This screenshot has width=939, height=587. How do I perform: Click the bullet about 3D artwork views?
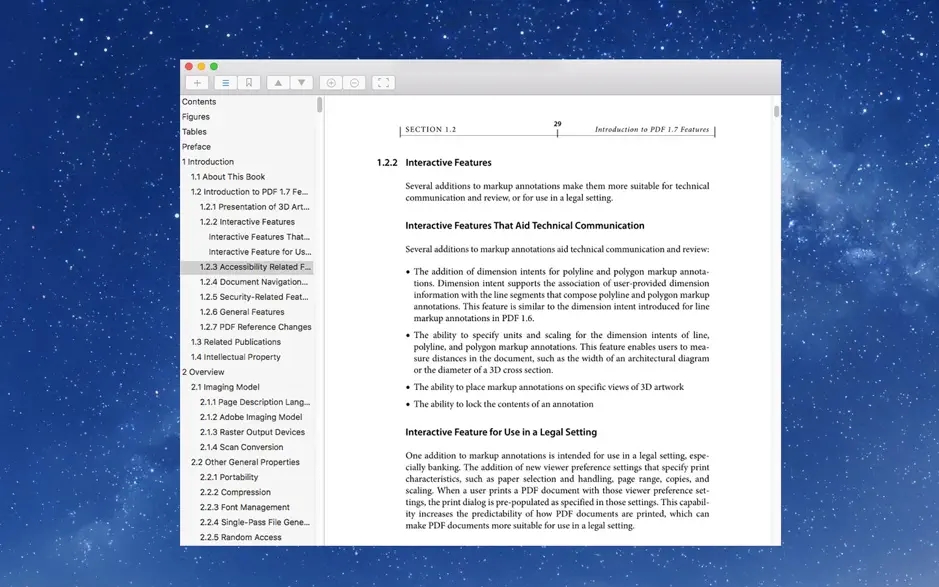[x=548, y=387]
